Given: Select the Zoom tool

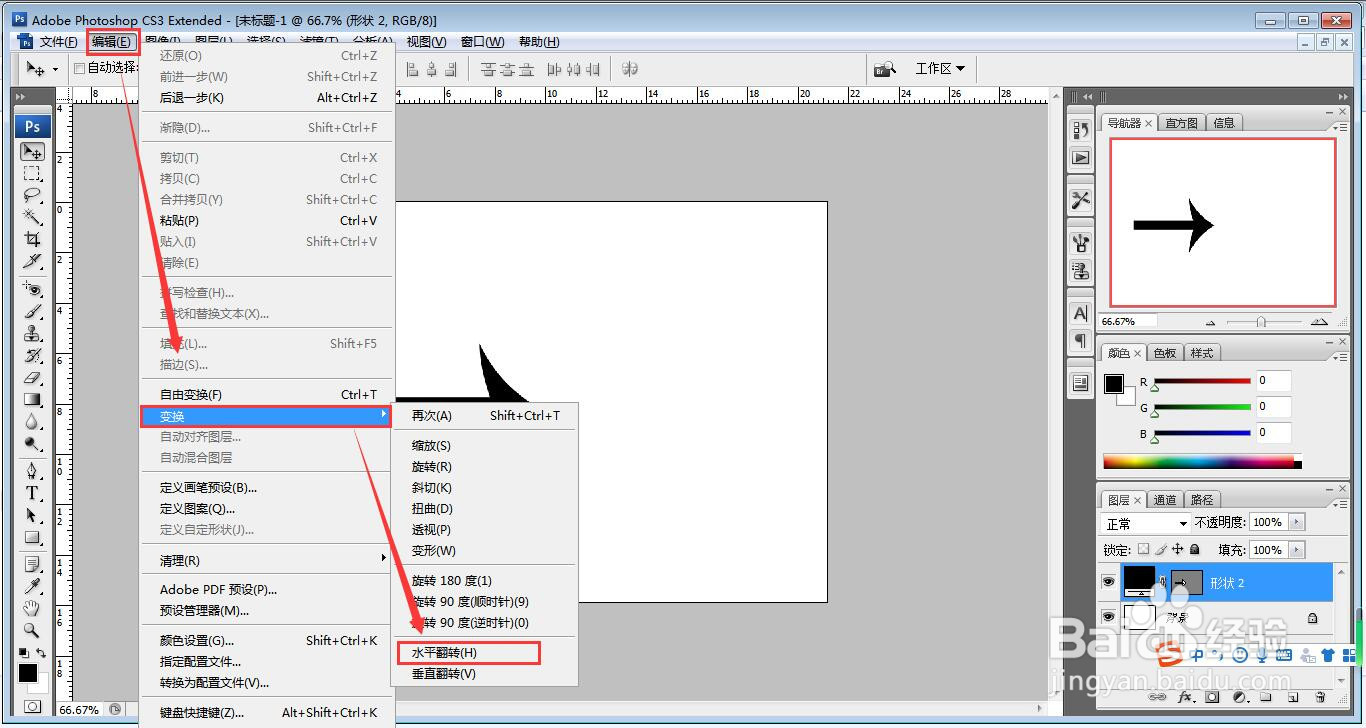Looking at the screenshot, I should click(33, 631).
